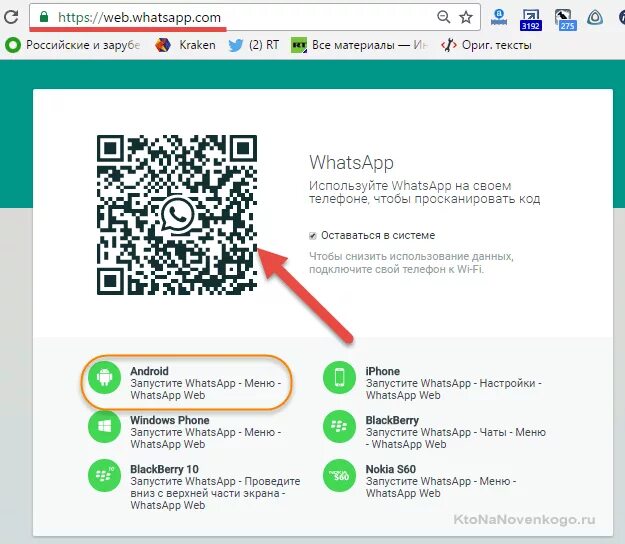Viewport: 625px width, 544px height.
Task: Click the 'Android' platform title
Action: coord(149,371)
